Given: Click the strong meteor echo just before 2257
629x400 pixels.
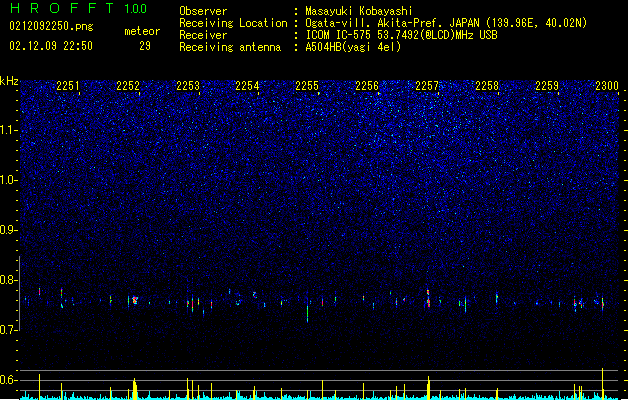Looking at the screenshot, I should coord(428,298).
